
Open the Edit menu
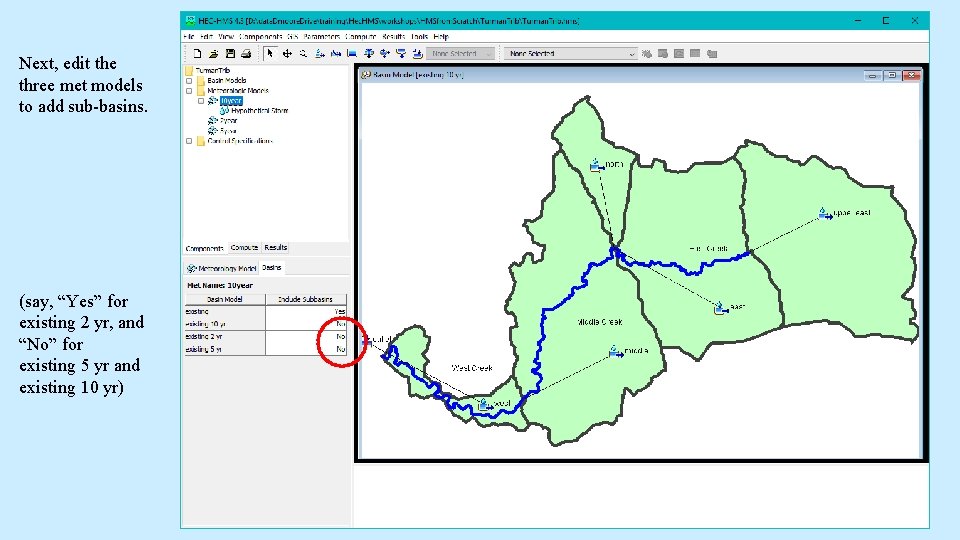206,37
